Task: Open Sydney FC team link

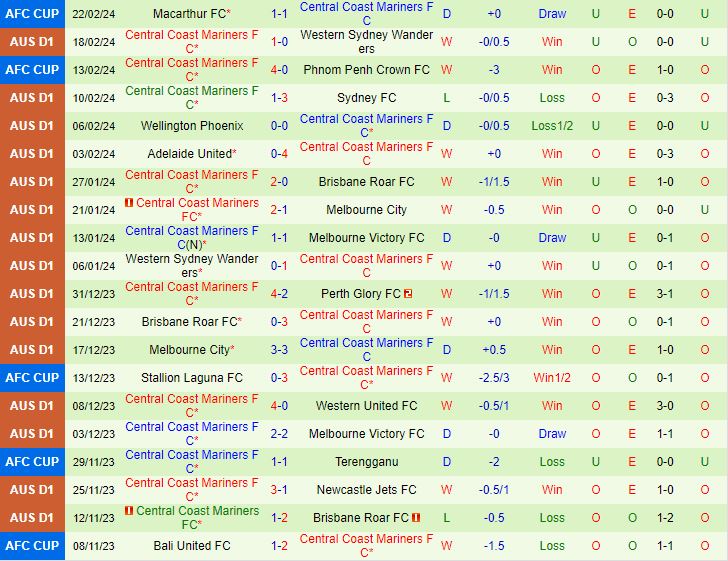Action: pos(366,98)
